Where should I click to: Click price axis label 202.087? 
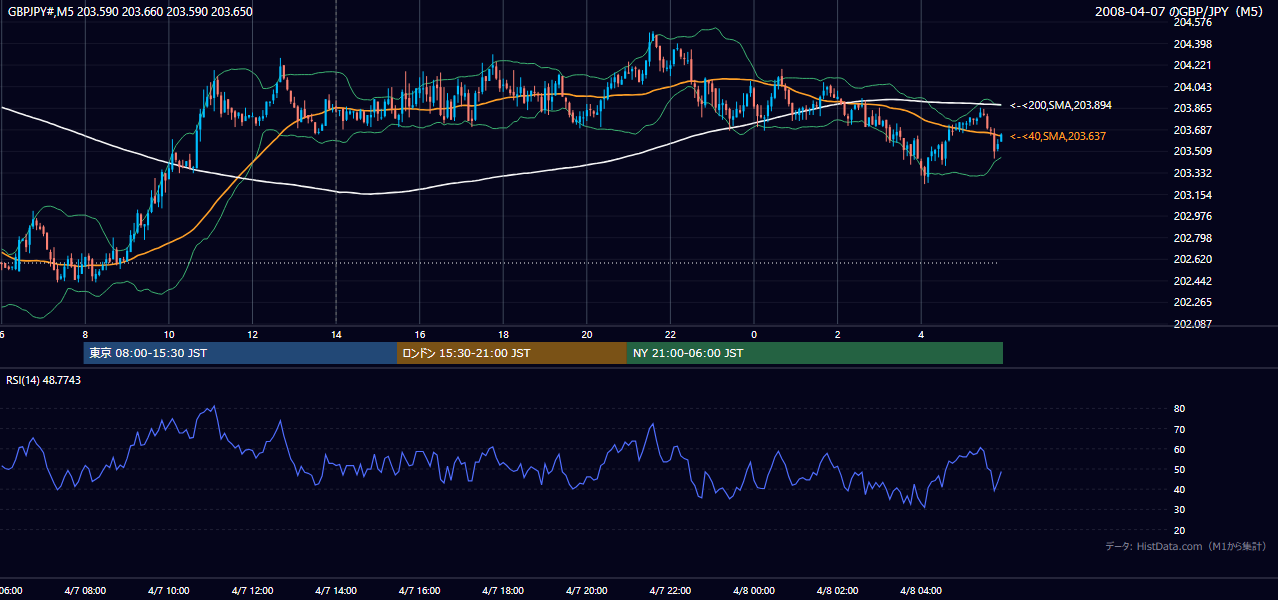point(1192,324)
